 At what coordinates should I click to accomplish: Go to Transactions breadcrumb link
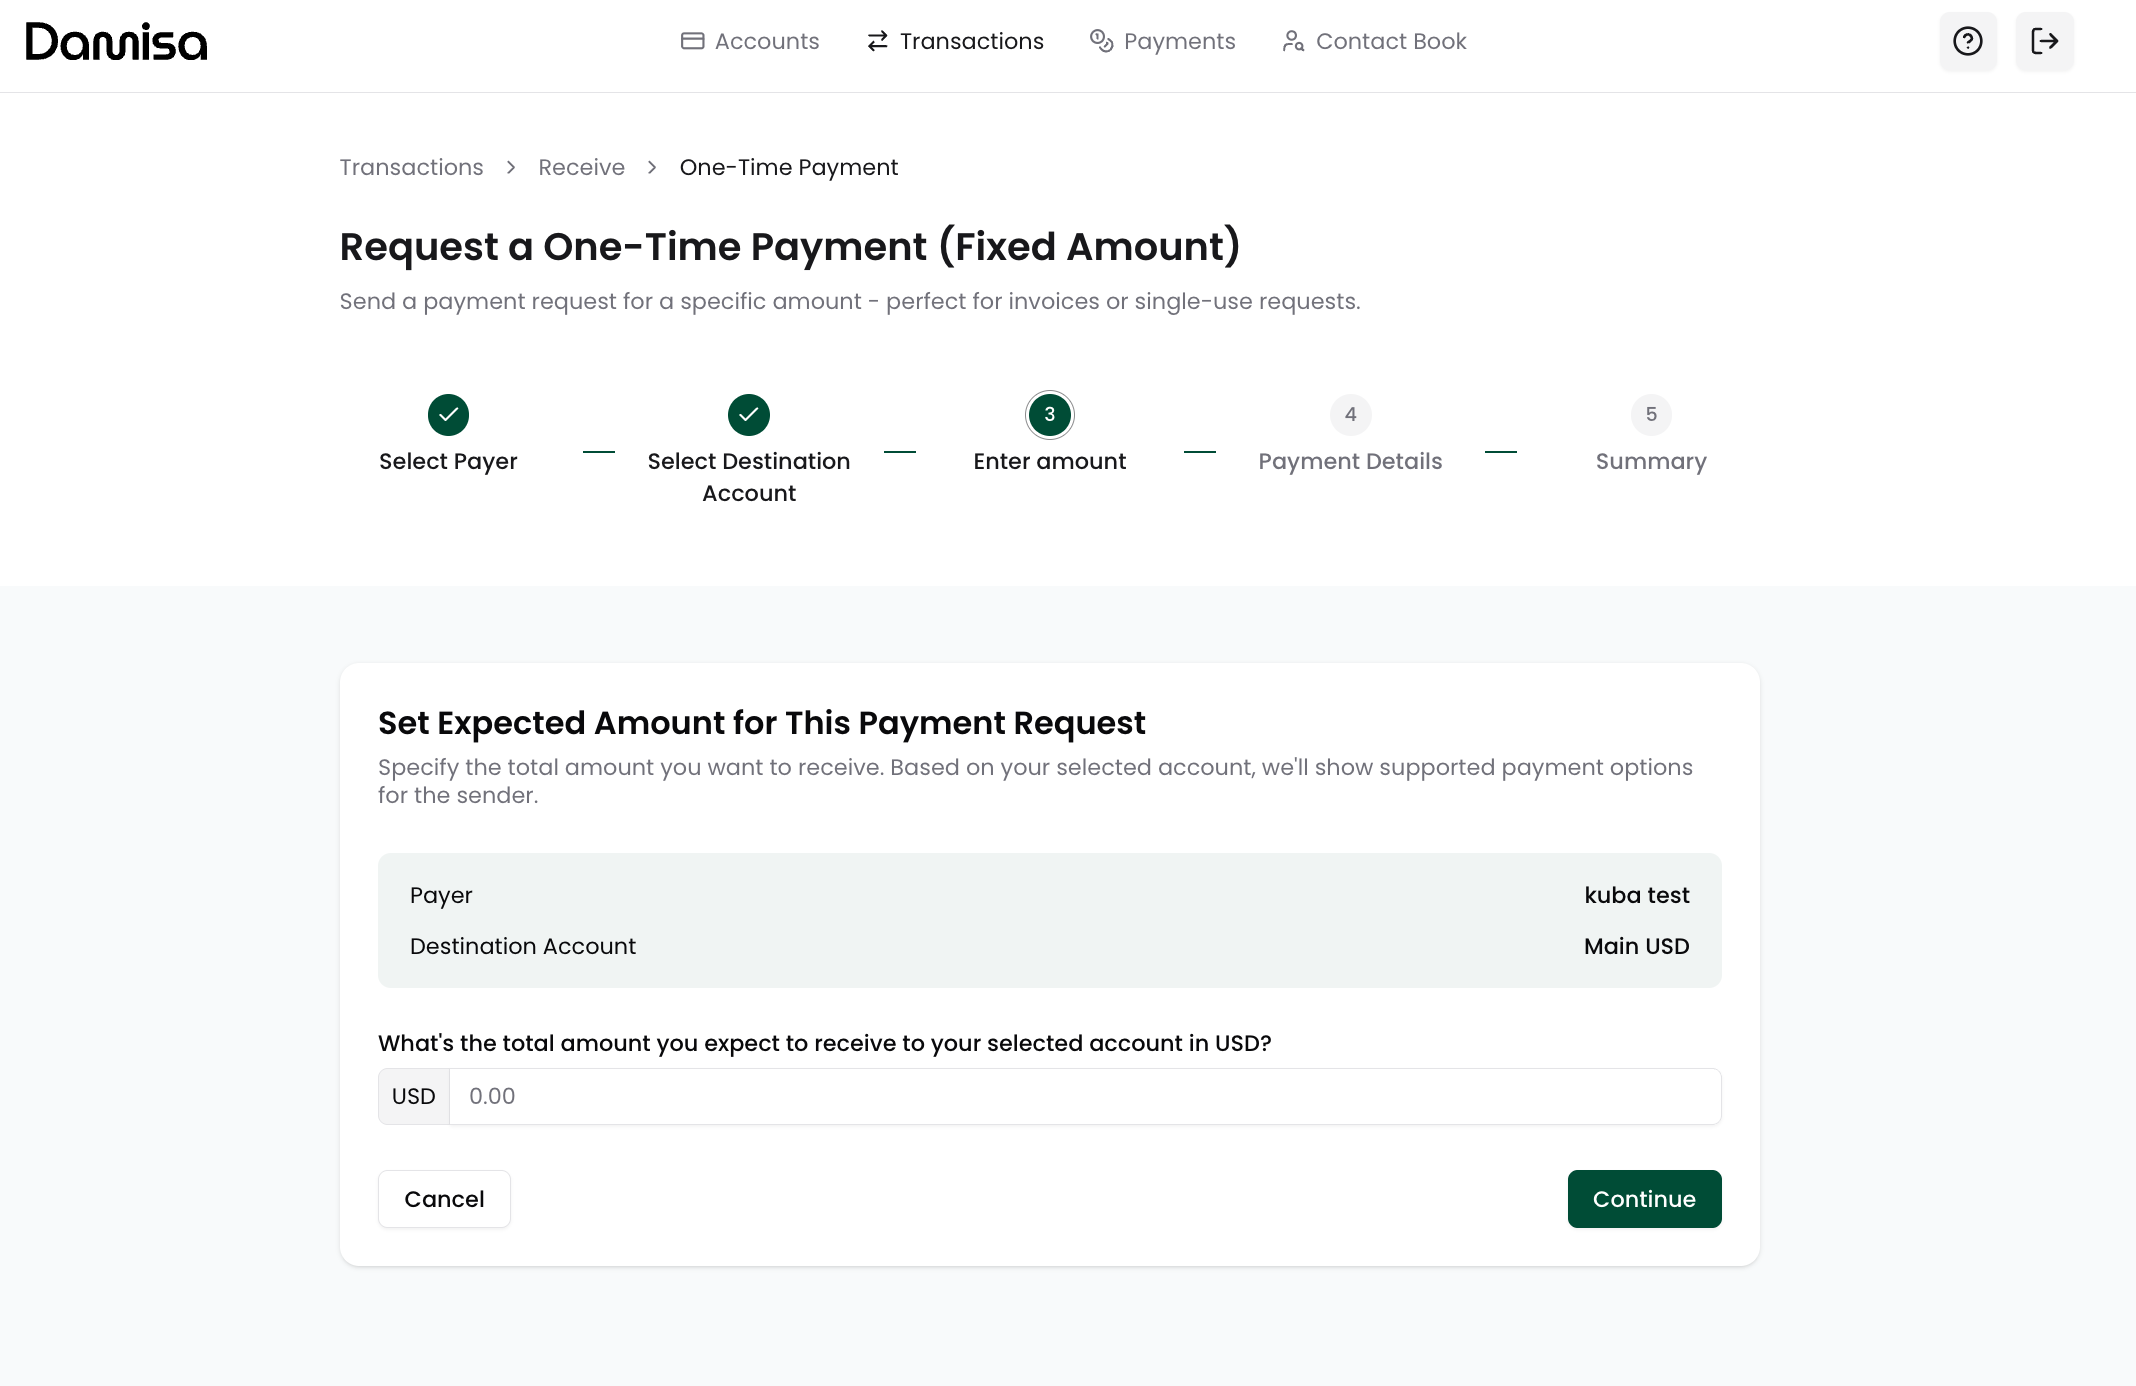coord(411,167)
